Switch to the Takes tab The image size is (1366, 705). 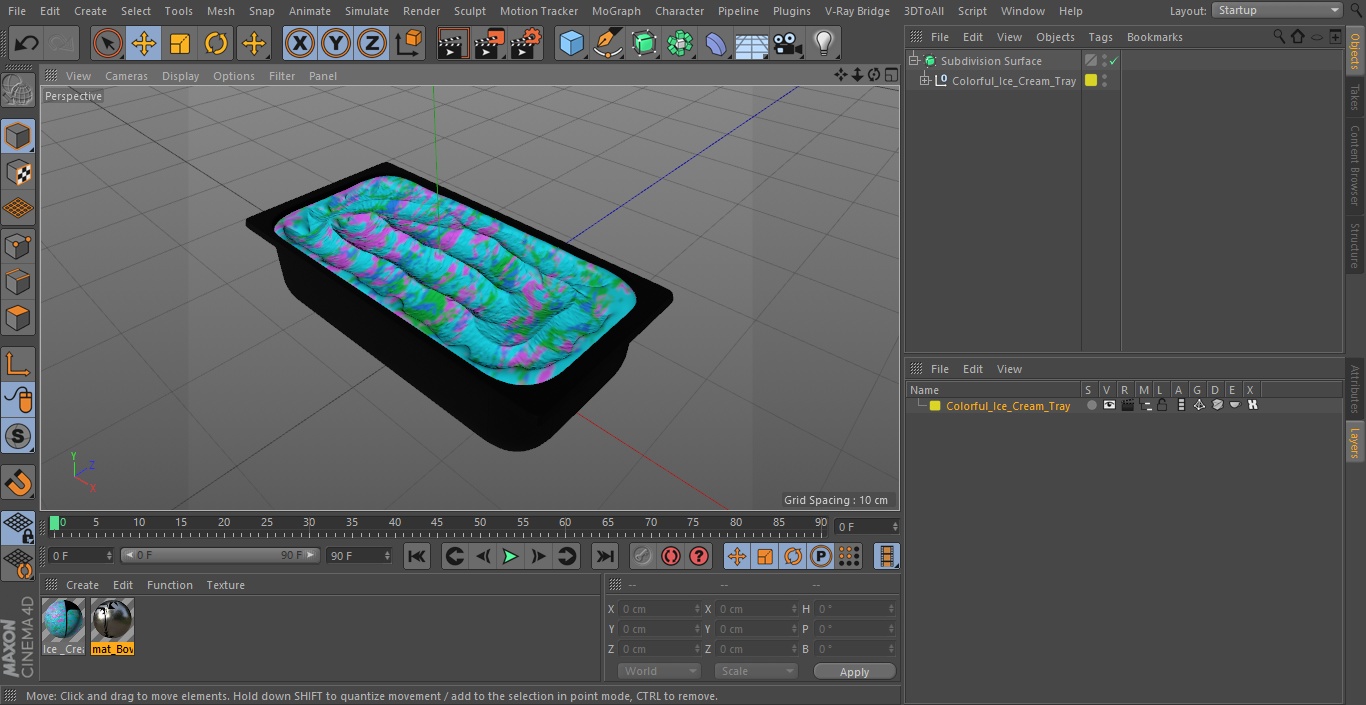(1355, 97)
